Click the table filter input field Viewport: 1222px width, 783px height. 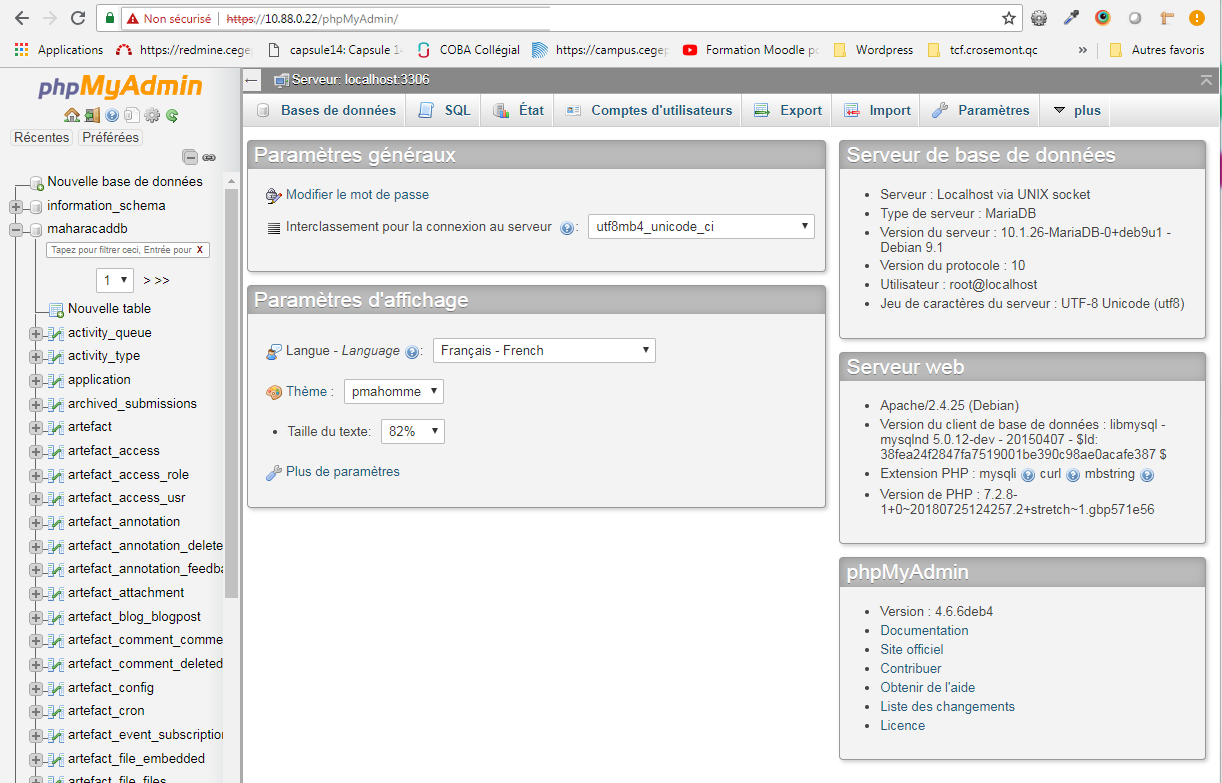pos(118,250)
